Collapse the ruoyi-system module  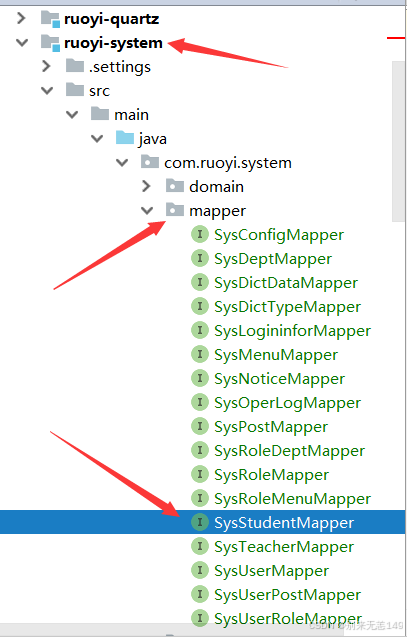pyautogui.click(x=22, y=42)
